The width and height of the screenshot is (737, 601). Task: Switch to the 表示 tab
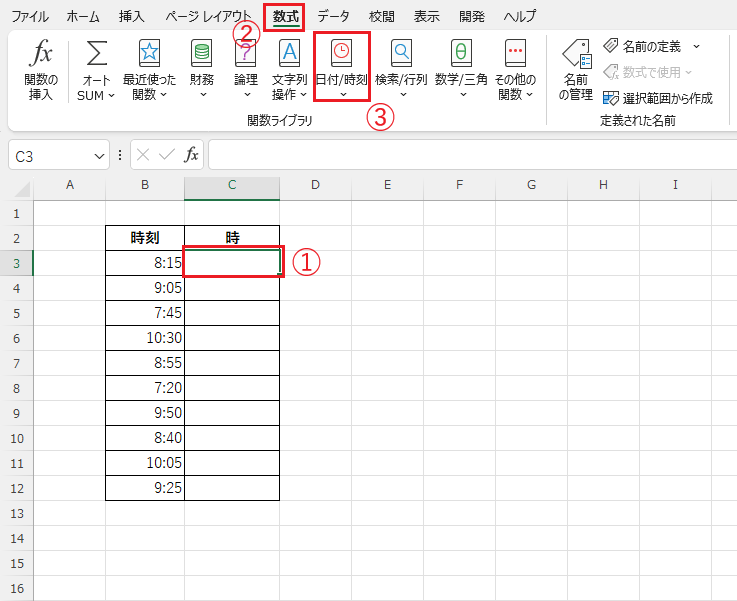[427, 16]
